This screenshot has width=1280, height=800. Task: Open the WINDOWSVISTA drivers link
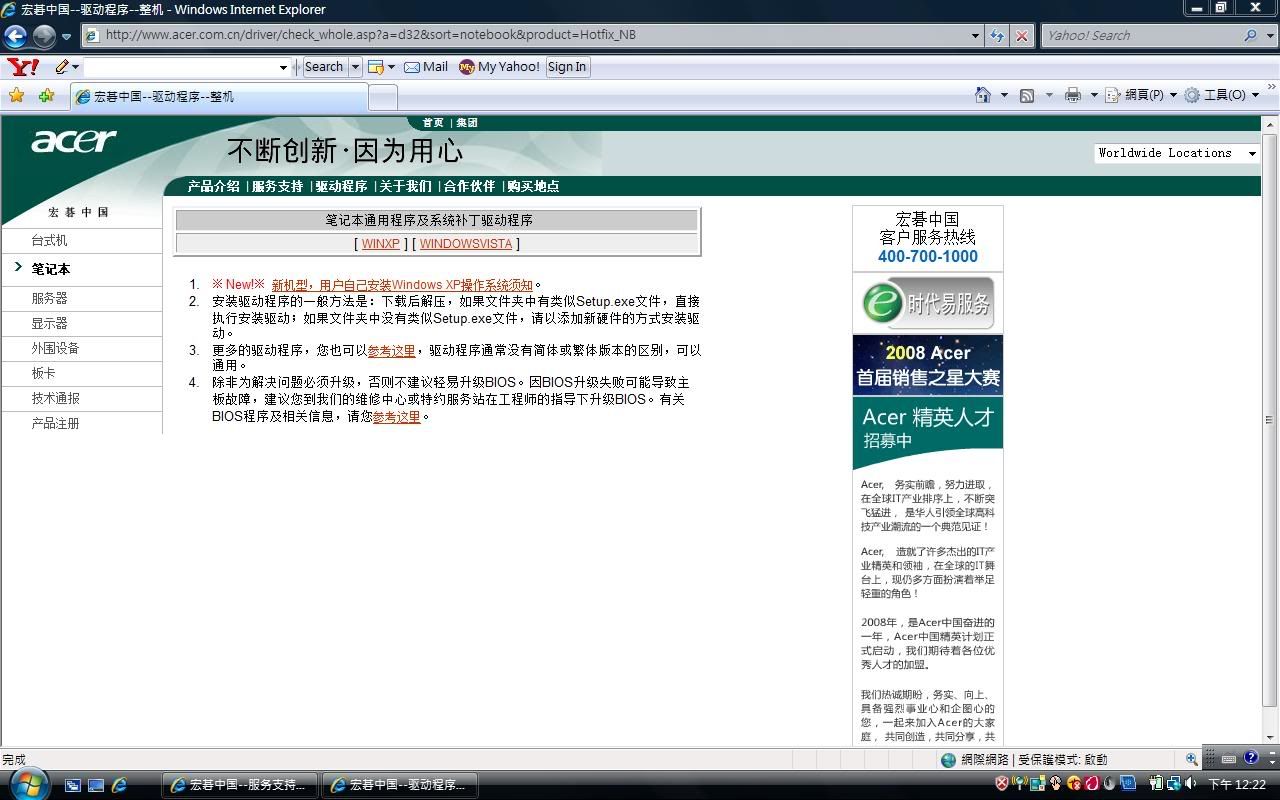(x=465, y=244)
